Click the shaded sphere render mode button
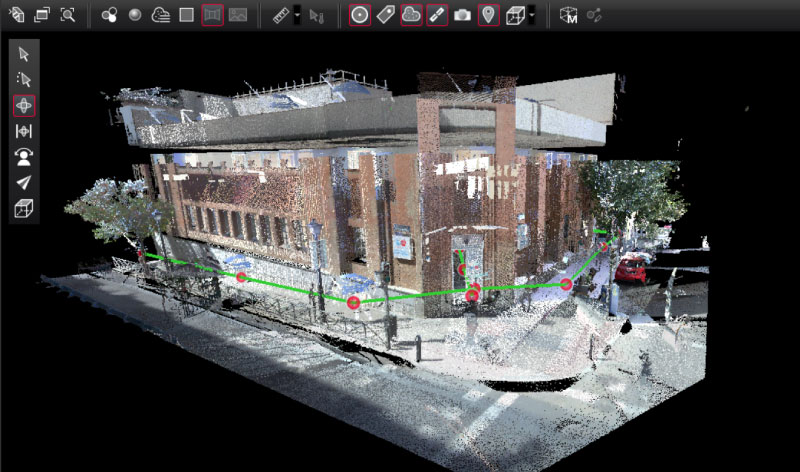Screen dimensions: 800x472 pos(135,15)
